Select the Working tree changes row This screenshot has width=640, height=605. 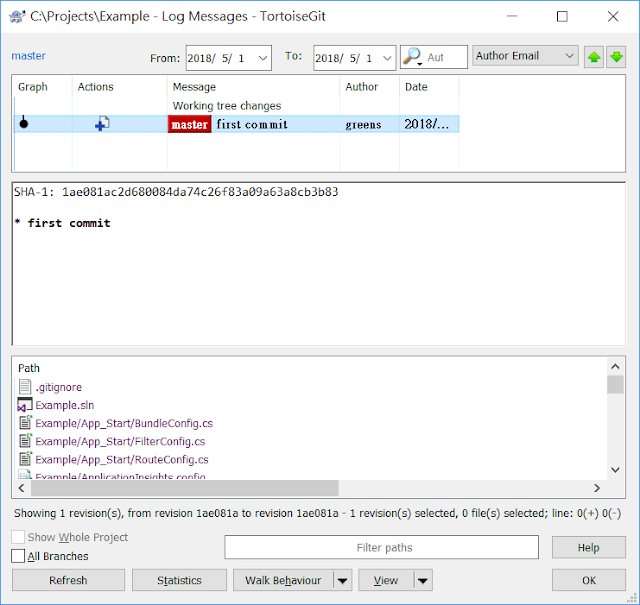[x=236, y=106]
